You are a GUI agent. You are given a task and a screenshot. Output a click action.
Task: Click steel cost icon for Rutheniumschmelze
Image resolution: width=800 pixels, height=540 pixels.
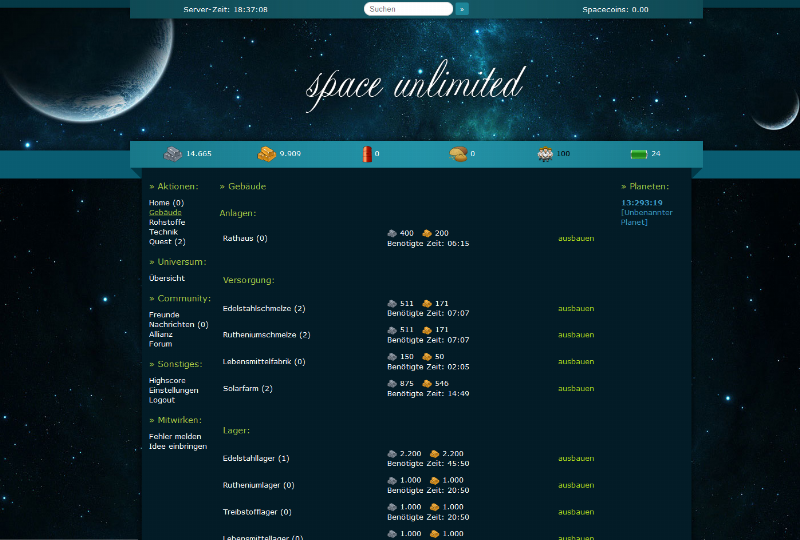392,330
